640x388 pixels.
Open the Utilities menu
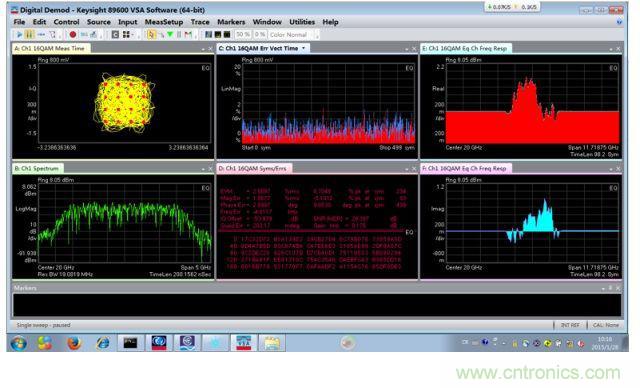click(302, 22)
